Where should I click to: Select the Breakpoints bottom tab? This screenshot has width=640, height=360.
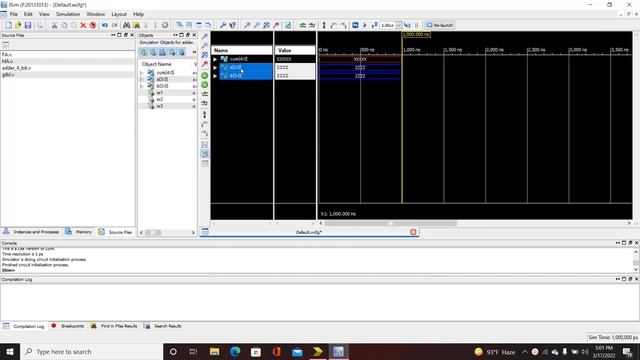(68, 326)
